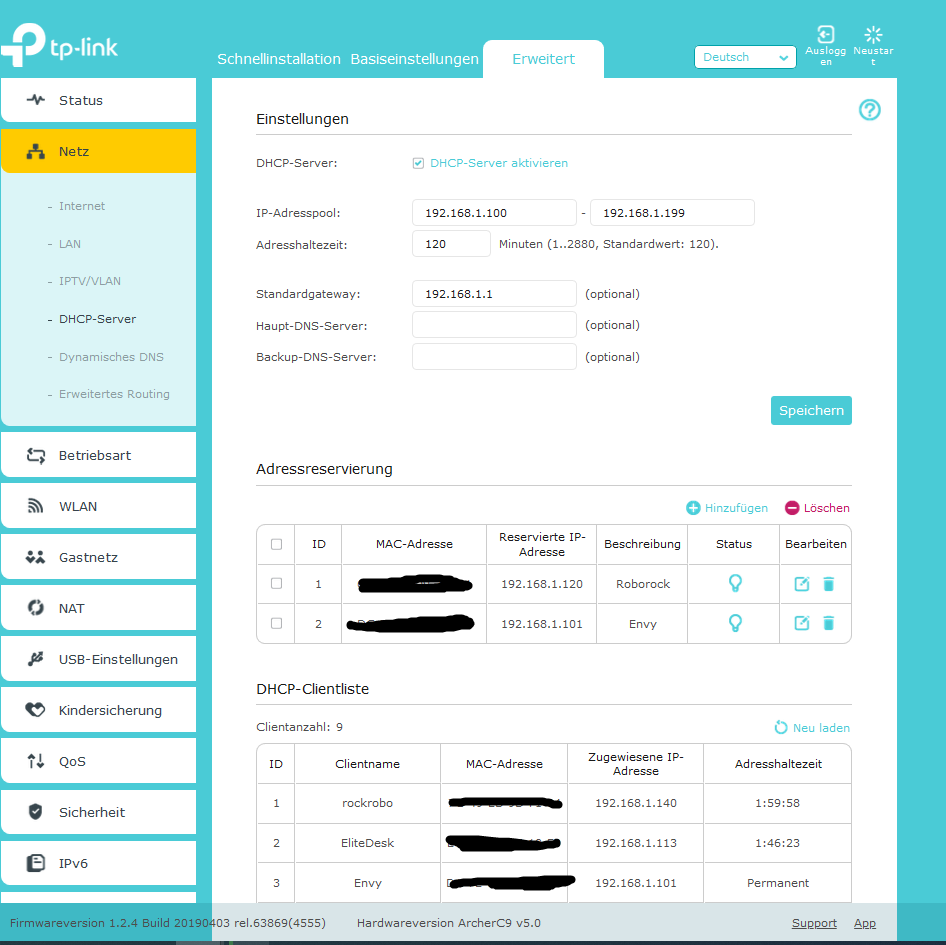Open the DHCP-Server submenu item
Screen dimensions: 946x945
[x=97, y=319]
